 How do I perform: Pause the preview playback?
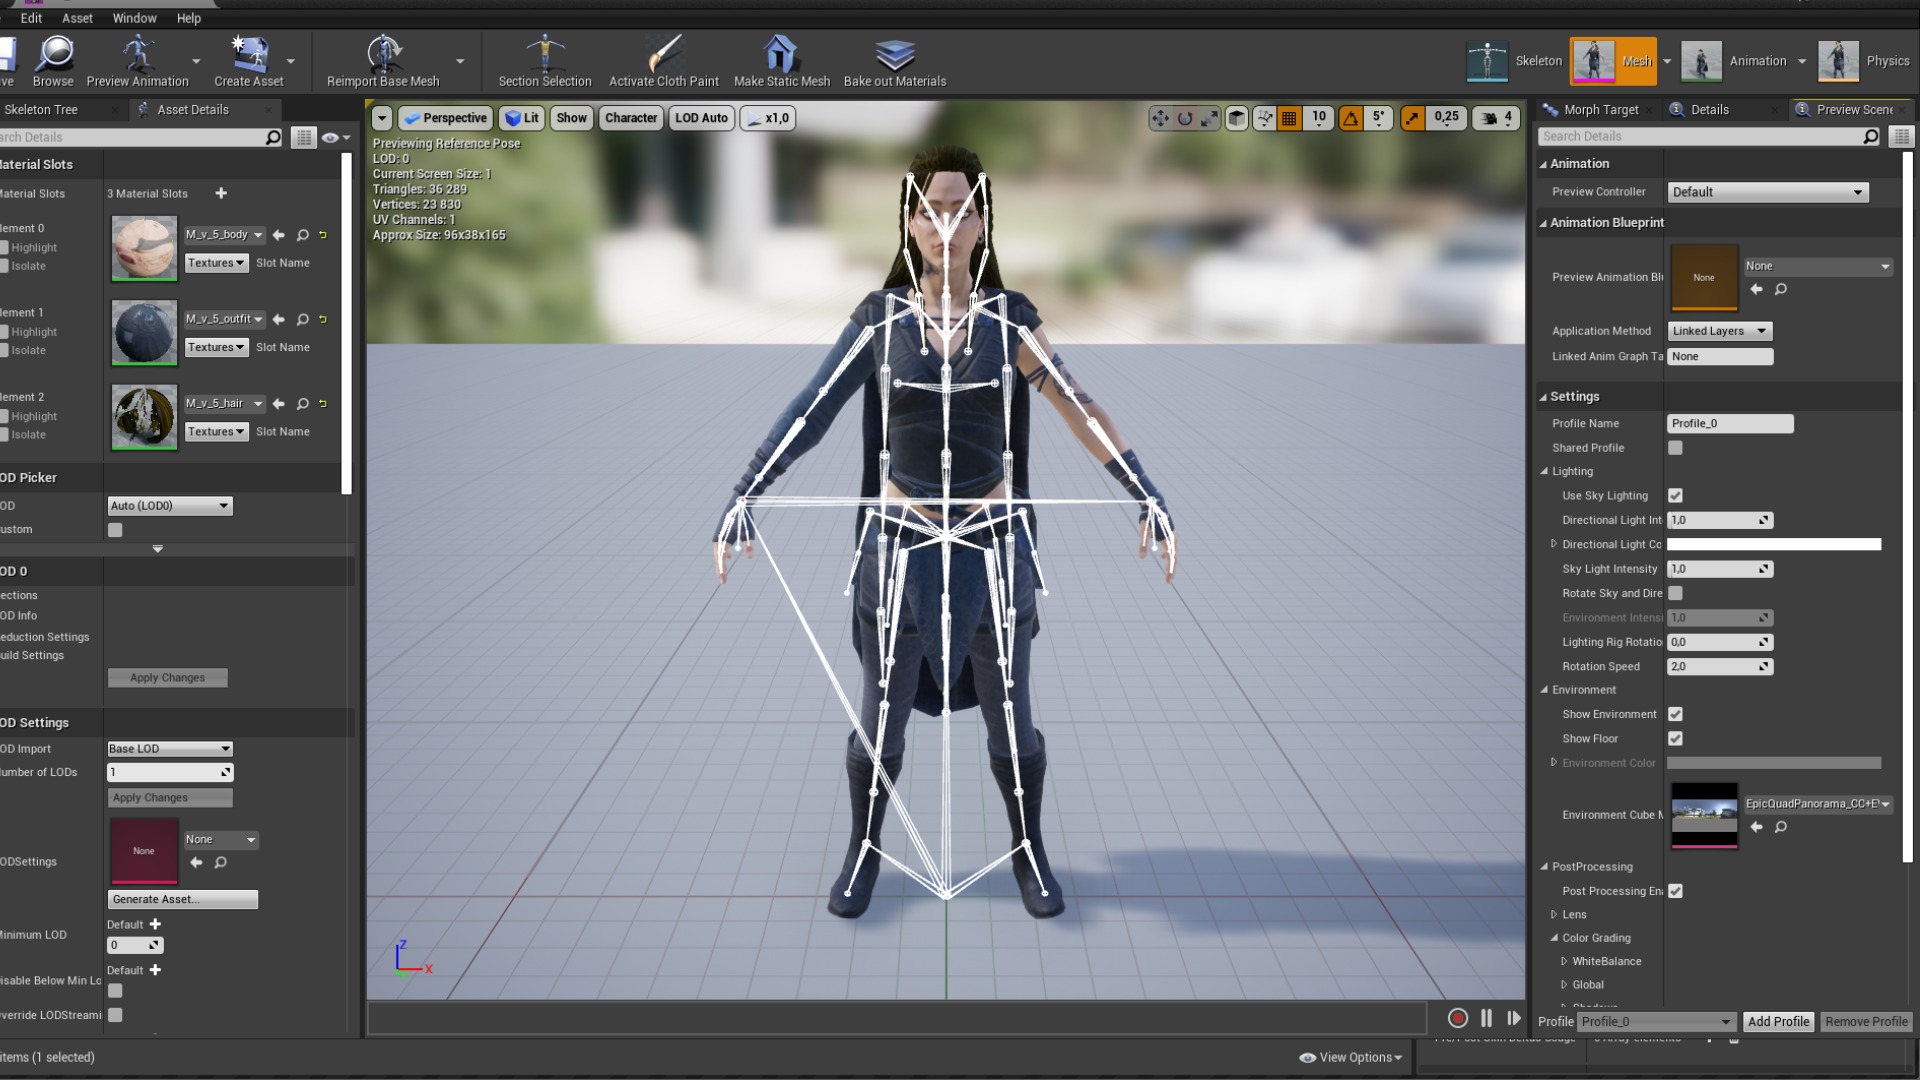[x=1486, y=1018]
